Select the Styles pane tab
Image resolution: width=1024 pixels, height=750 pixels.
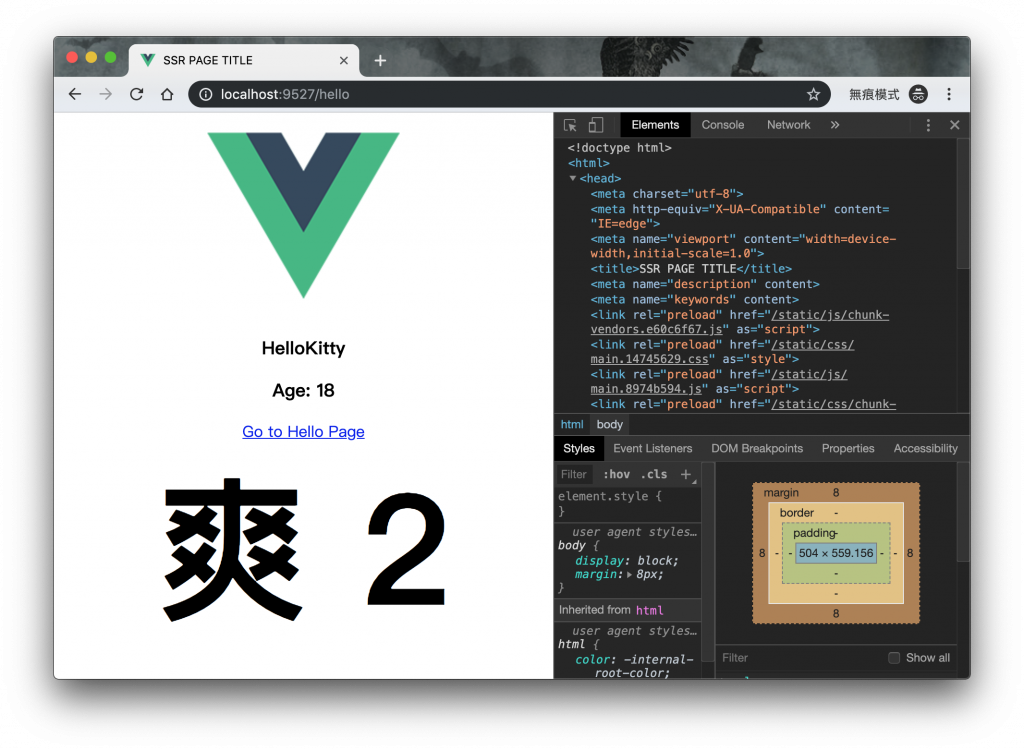[579, 449]
